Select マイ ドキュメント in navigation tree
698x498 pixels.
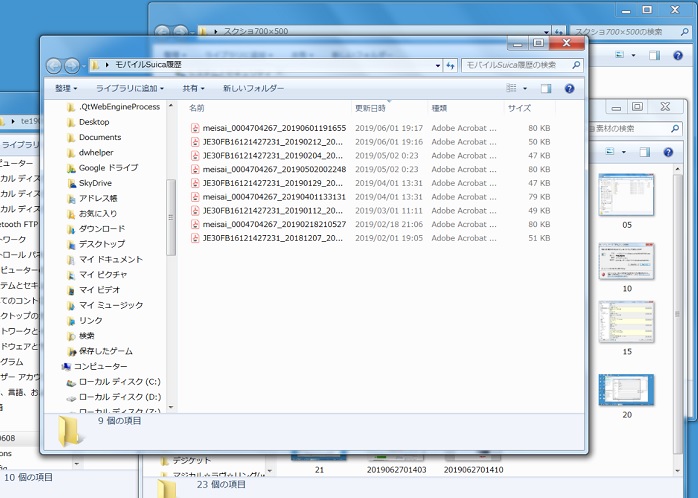tap(111, 259)
